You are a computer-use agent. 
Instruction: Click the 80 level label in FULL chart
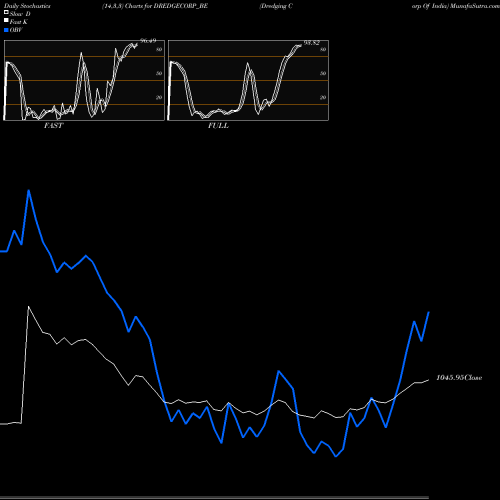coord(323,49)
